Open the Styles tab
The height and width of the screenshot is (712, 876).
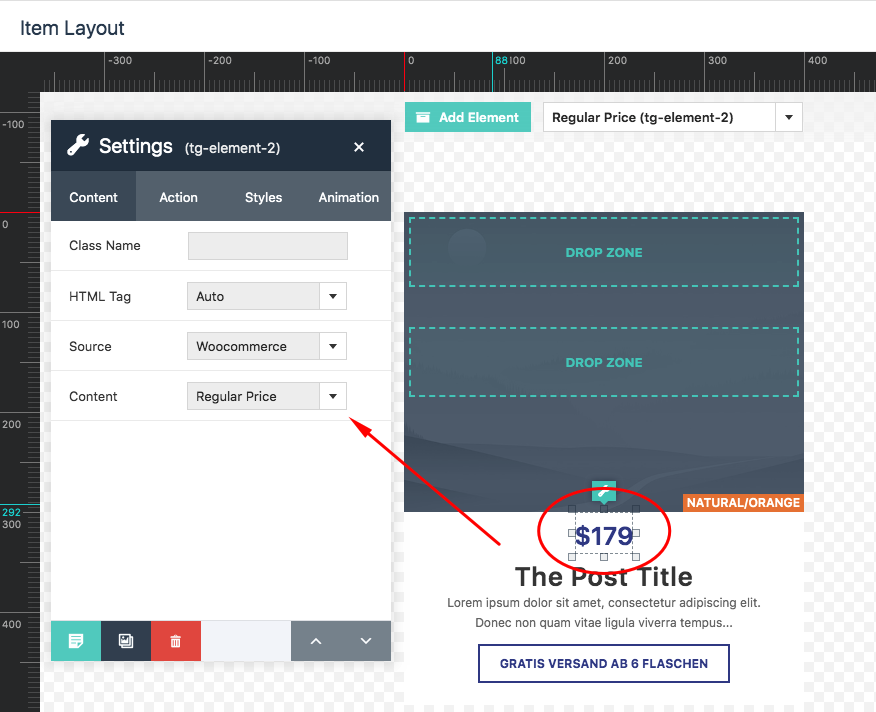tap(263, 197)
